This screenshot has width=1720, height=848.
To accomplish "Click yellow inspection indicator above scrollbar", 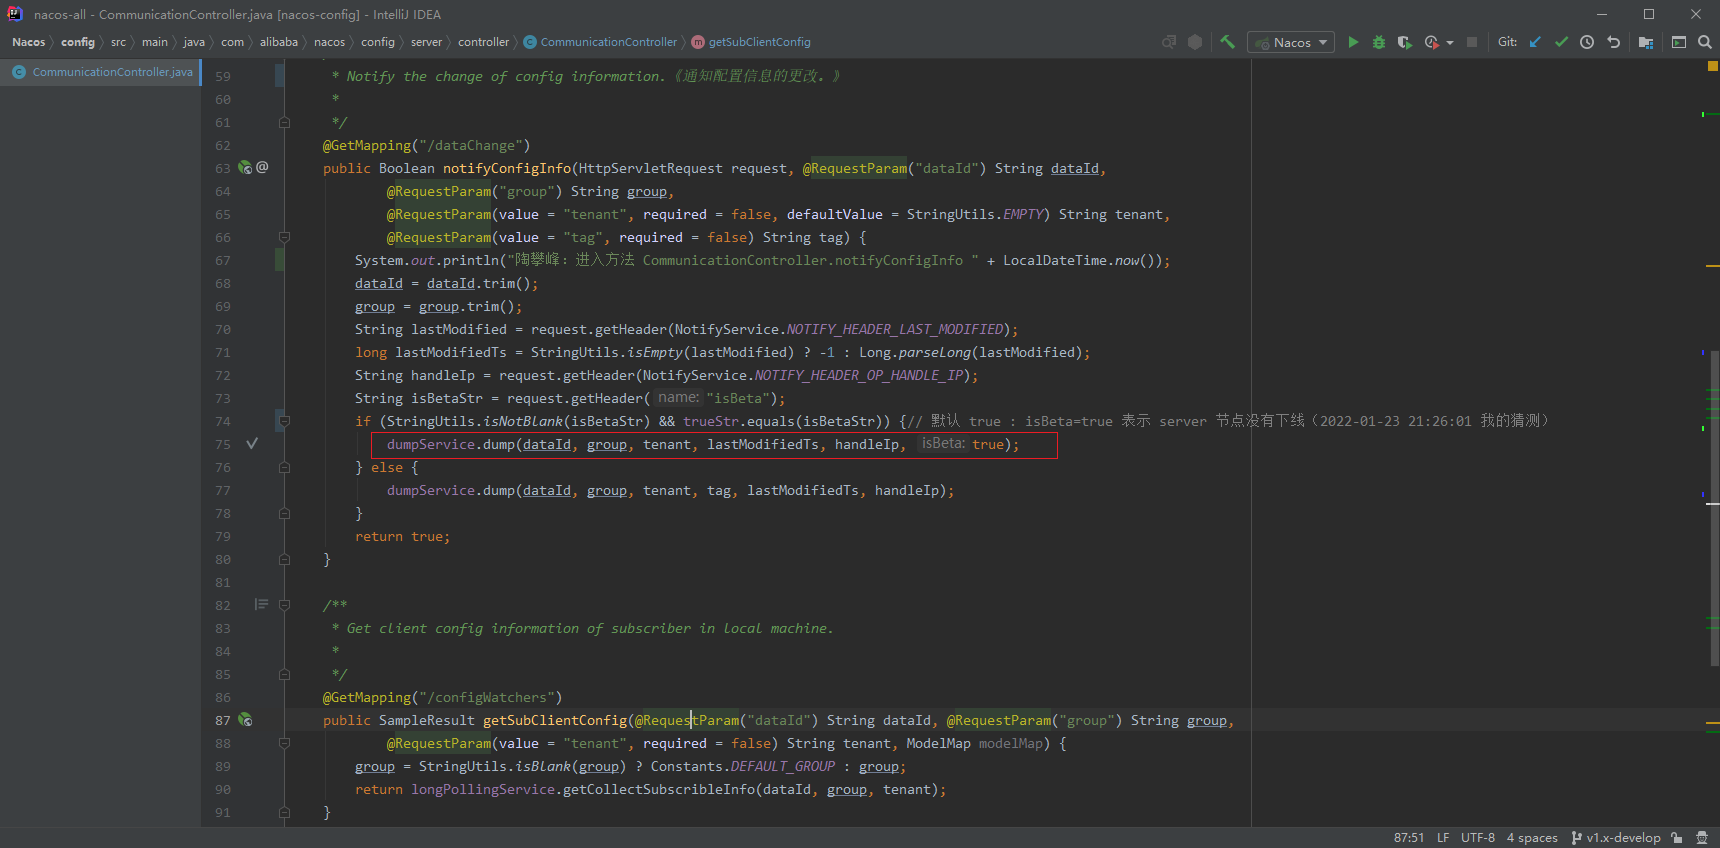I will (1712, 66).
